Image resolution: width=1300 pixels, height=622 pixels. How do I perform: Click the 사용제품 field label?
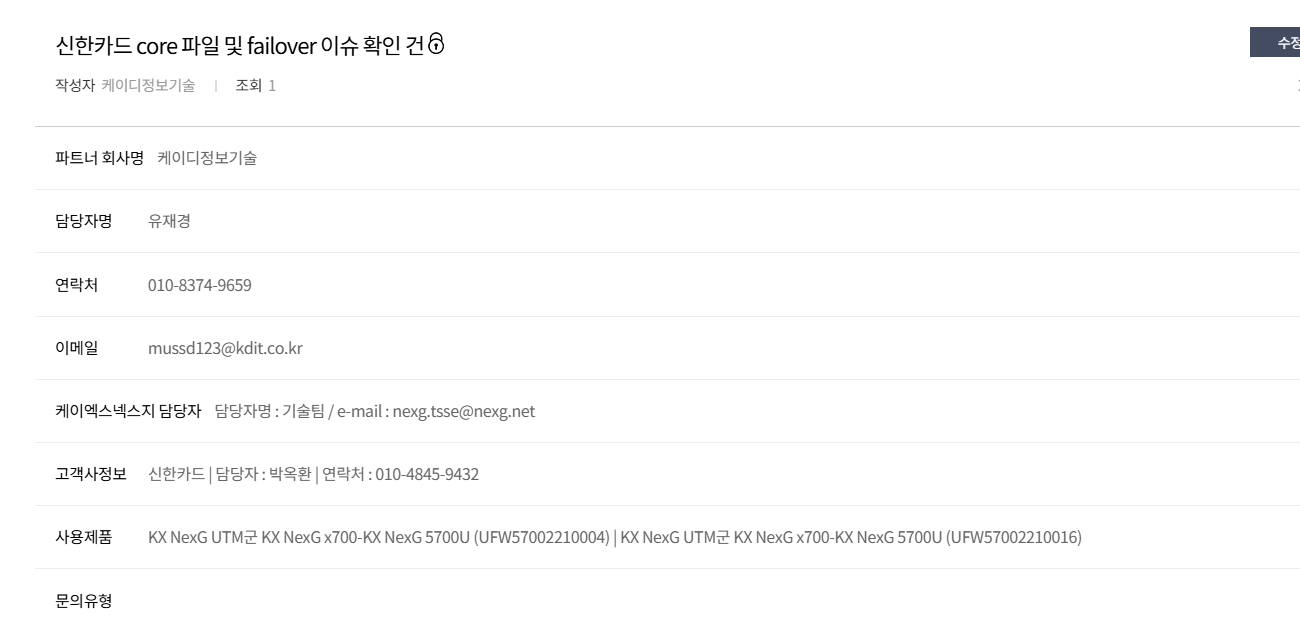[x=83, y=537]
